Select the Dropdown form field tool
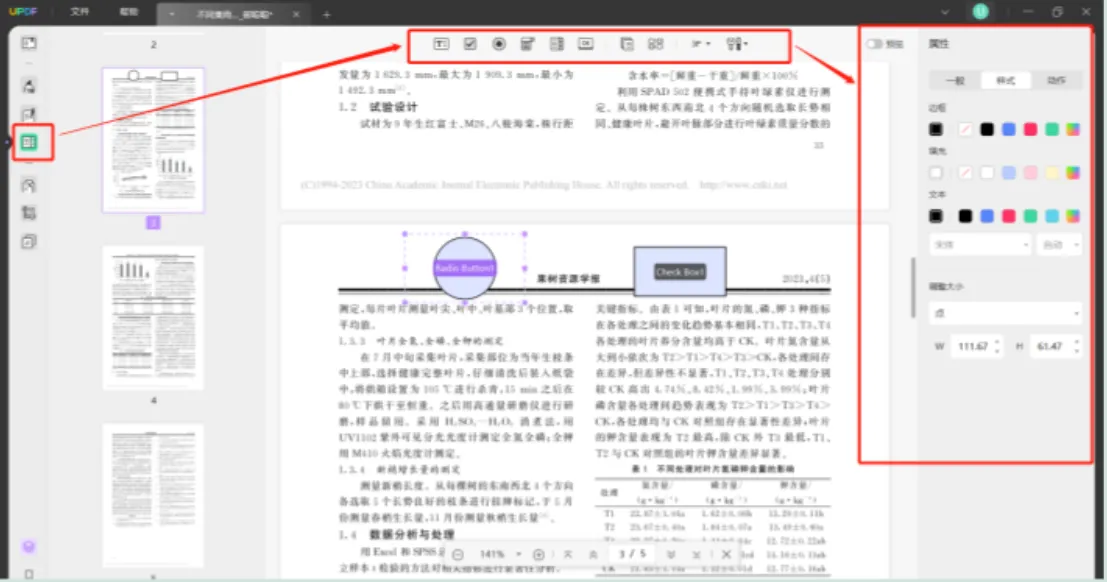Image resolution: width=1107 pixels, height=582 pixels. coord(527,44)
